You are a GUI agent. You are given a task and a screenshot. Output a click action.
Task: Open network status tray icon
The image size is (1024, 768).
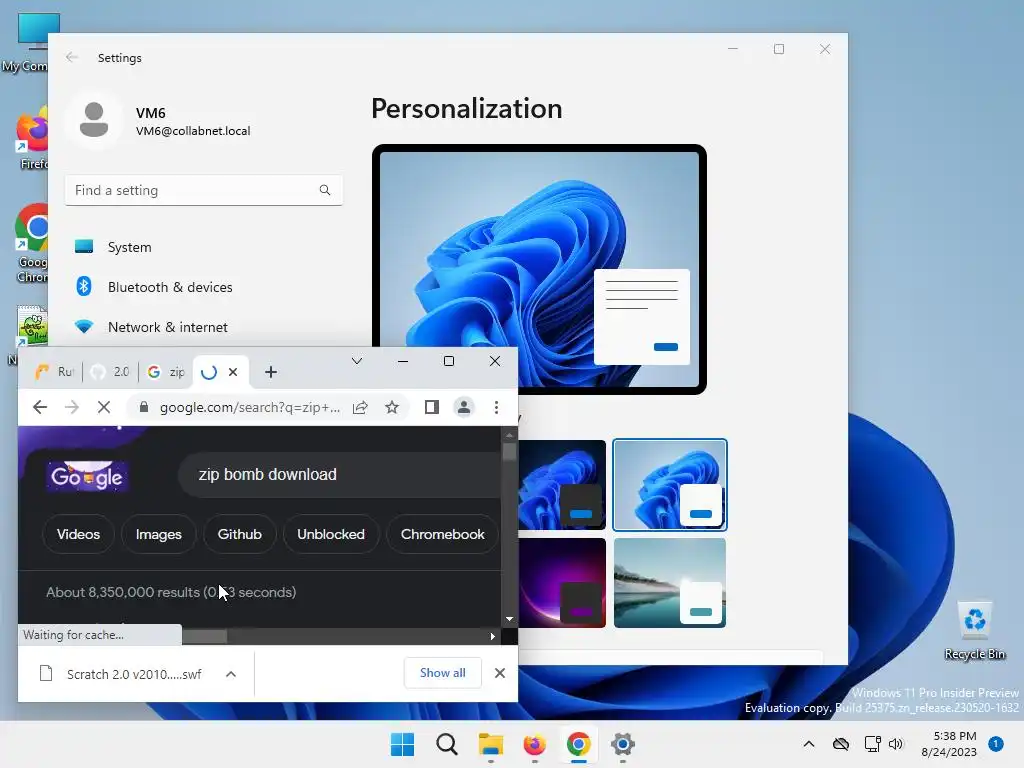click(872, 744)
